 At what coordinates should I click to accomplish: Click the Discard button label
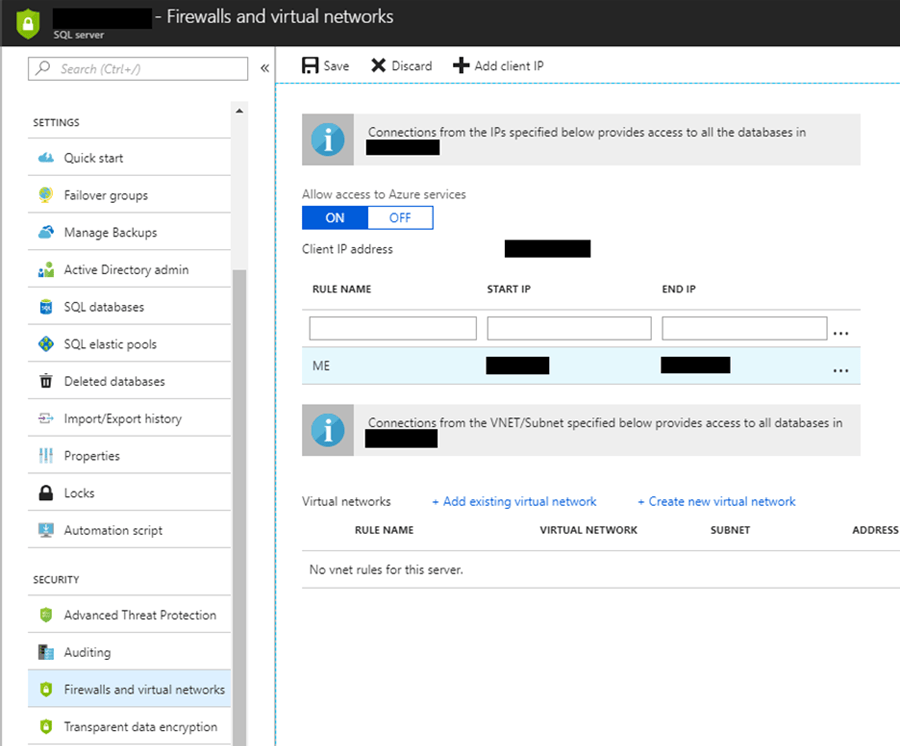(x=412, y=66)
